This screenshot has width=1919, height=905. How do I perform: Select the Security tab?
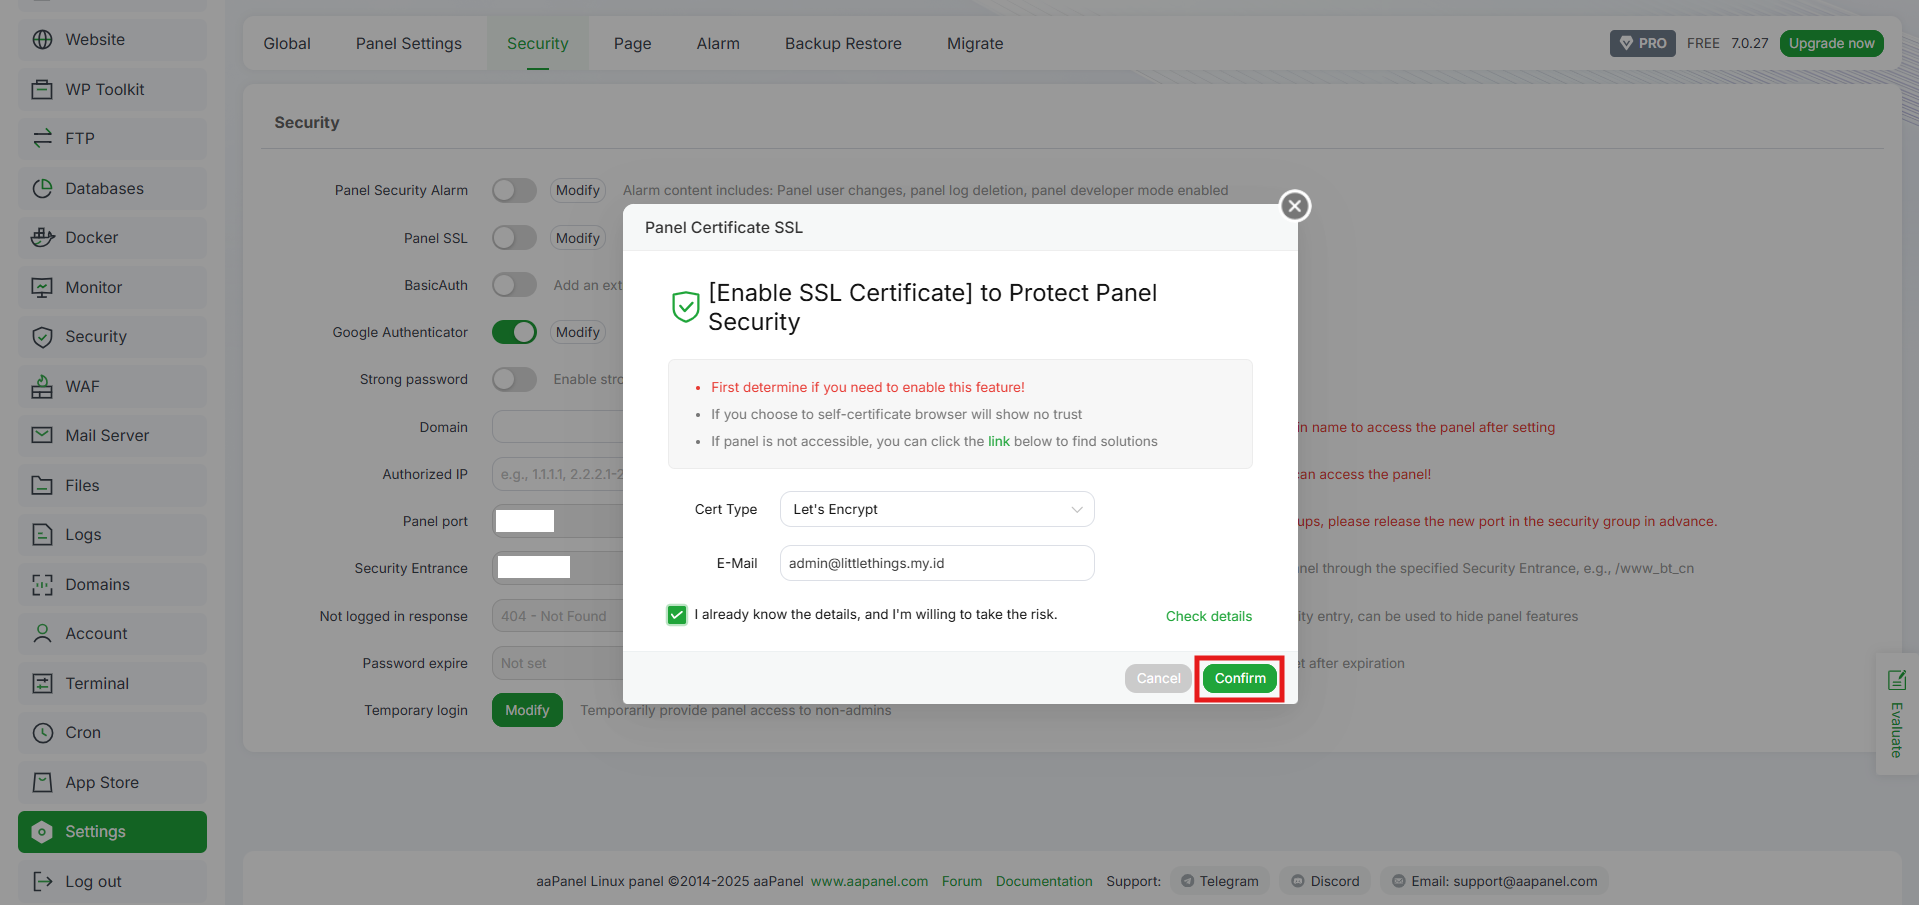click(538, 43)
